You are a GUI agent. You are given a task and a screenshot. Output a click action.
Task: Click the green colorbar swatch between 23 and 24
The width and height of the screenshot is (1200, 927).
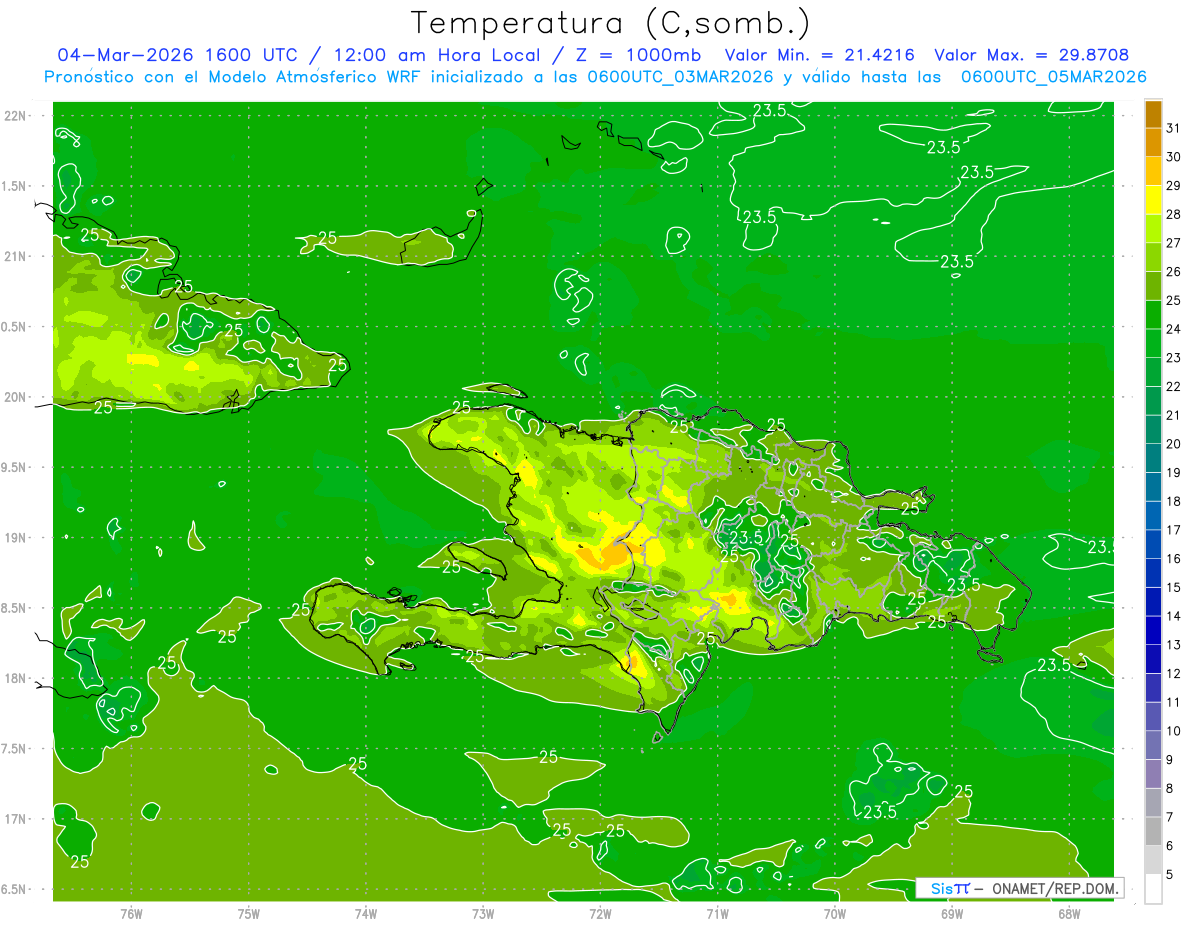coord(1153,344)
